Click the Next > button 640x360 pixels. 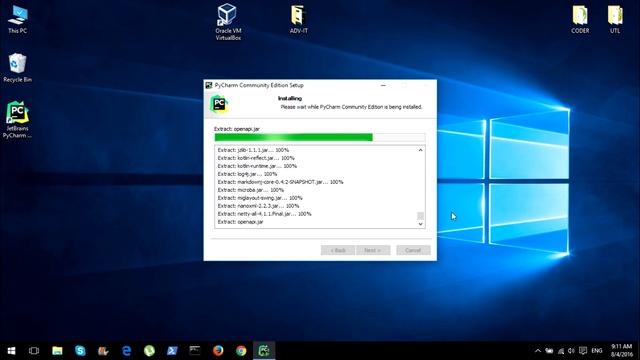click(373, 250)
